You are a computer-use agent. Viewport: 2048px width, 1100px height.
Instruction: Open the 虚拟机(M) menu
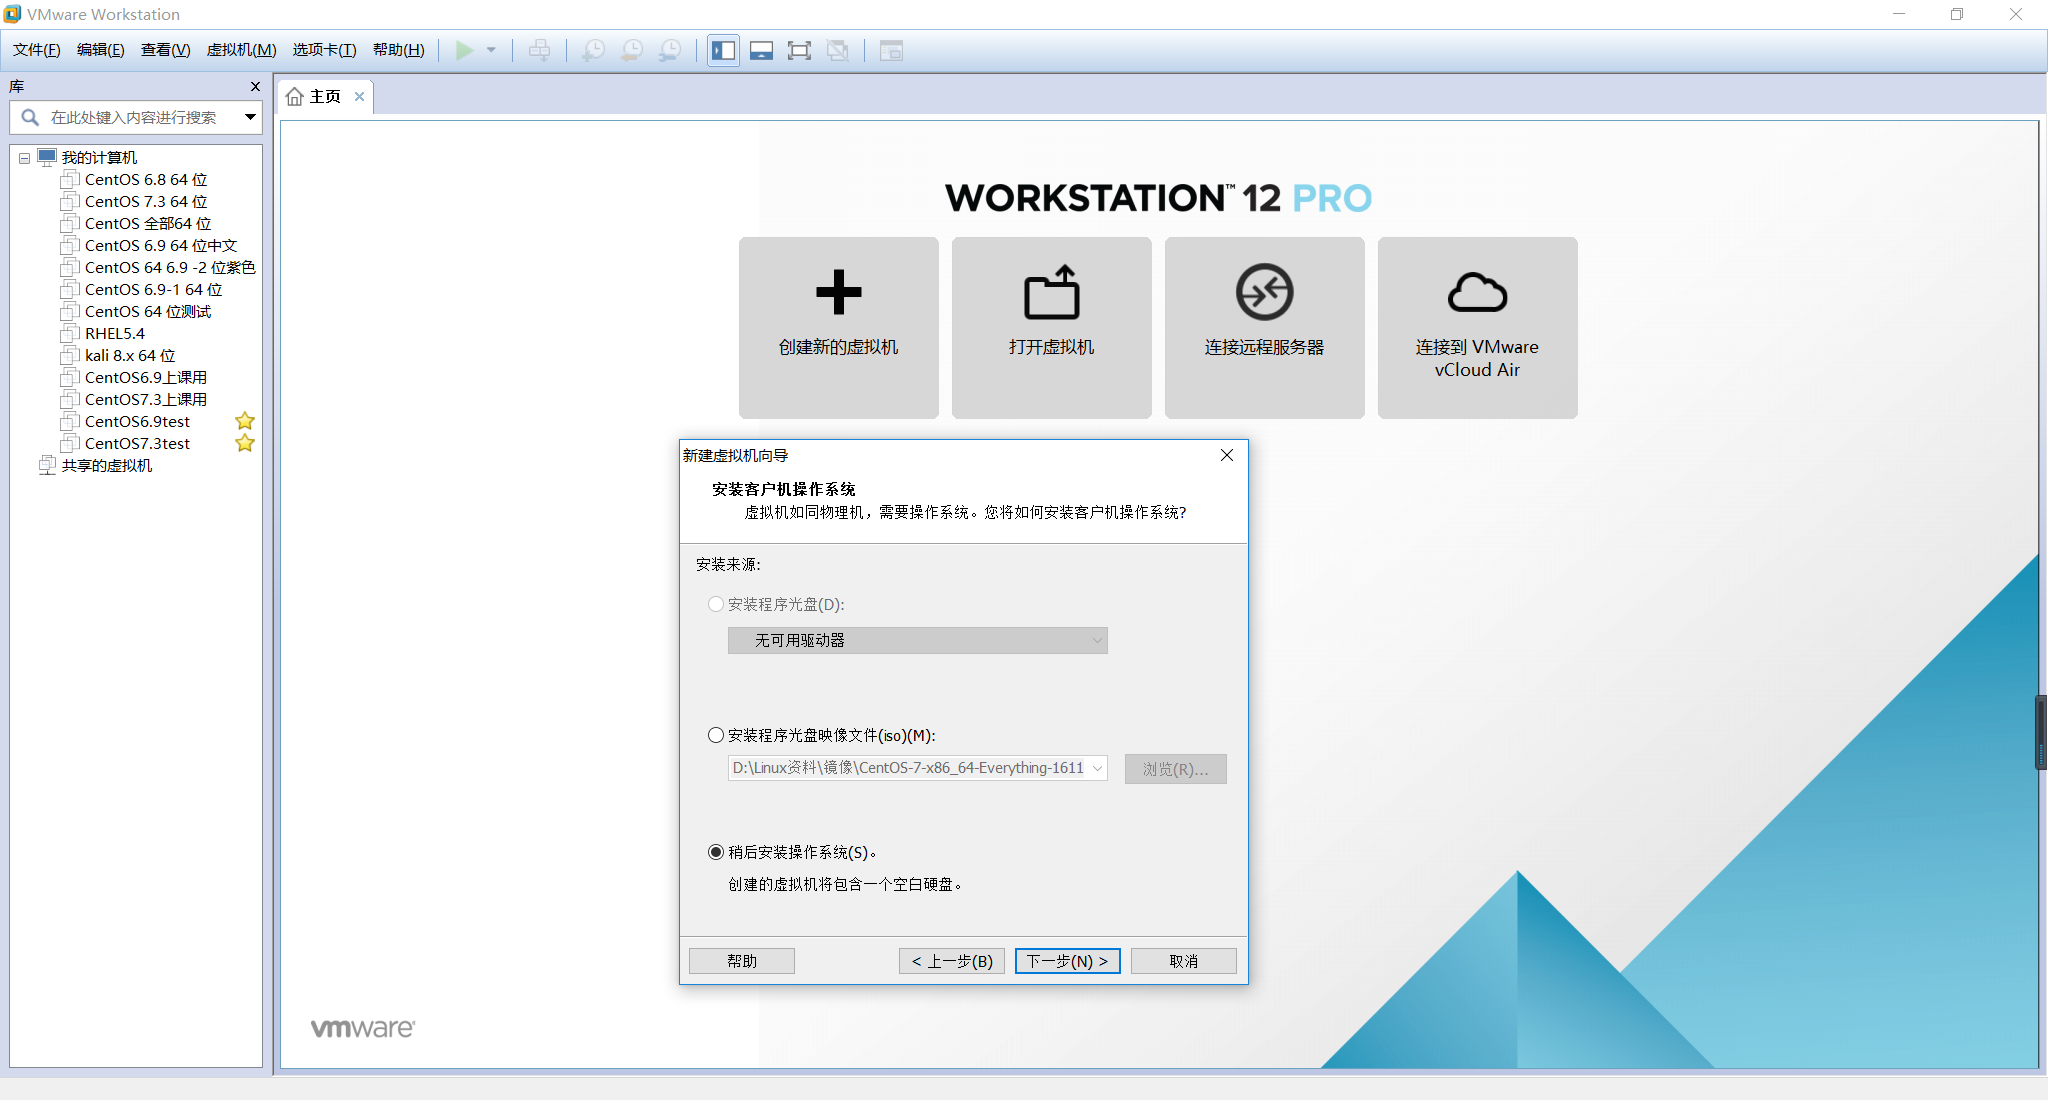point(242,50)
